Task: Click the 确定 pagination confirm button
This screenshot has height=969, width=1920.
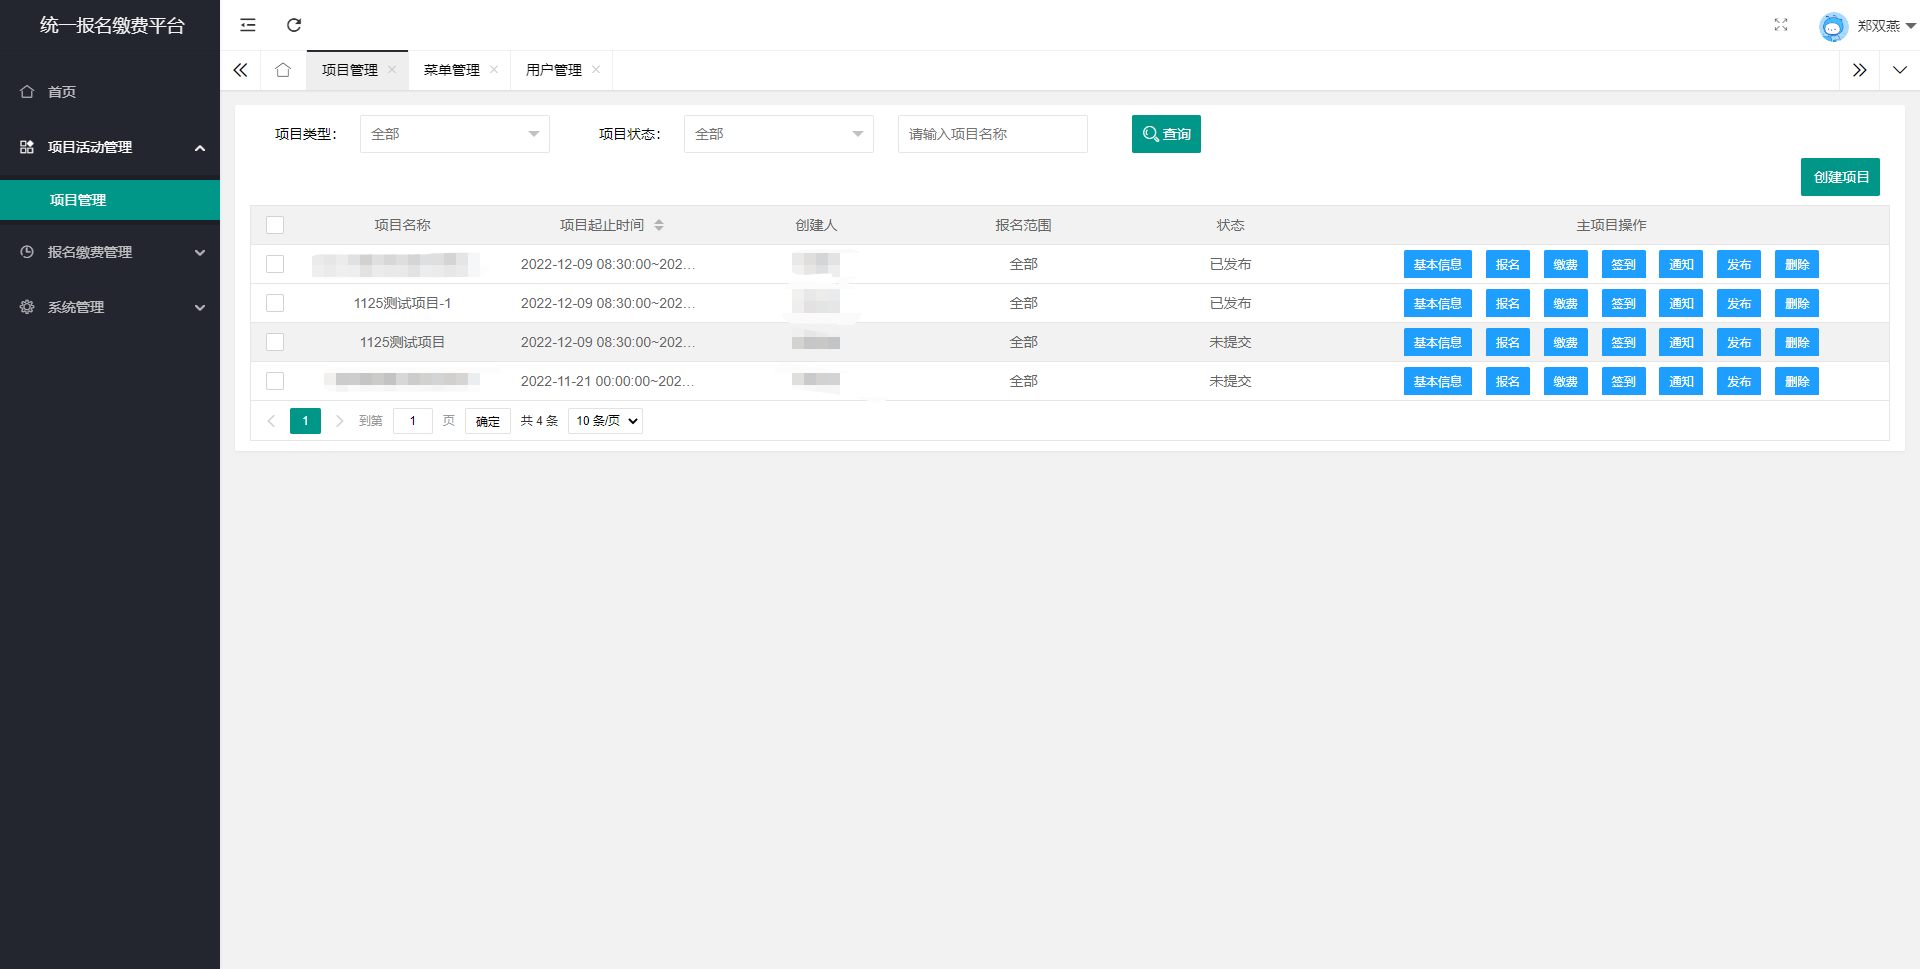Action: (x=488, y=421)
